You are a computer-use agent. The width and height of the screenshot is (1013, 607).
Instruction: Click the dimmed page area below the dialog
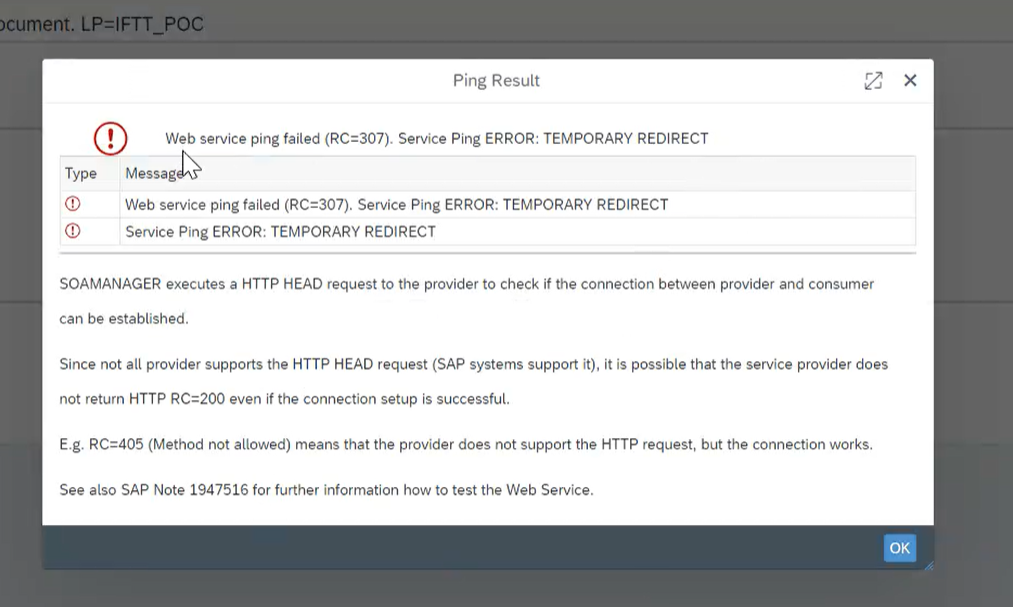pyautogui.click(x=500, y=590)
